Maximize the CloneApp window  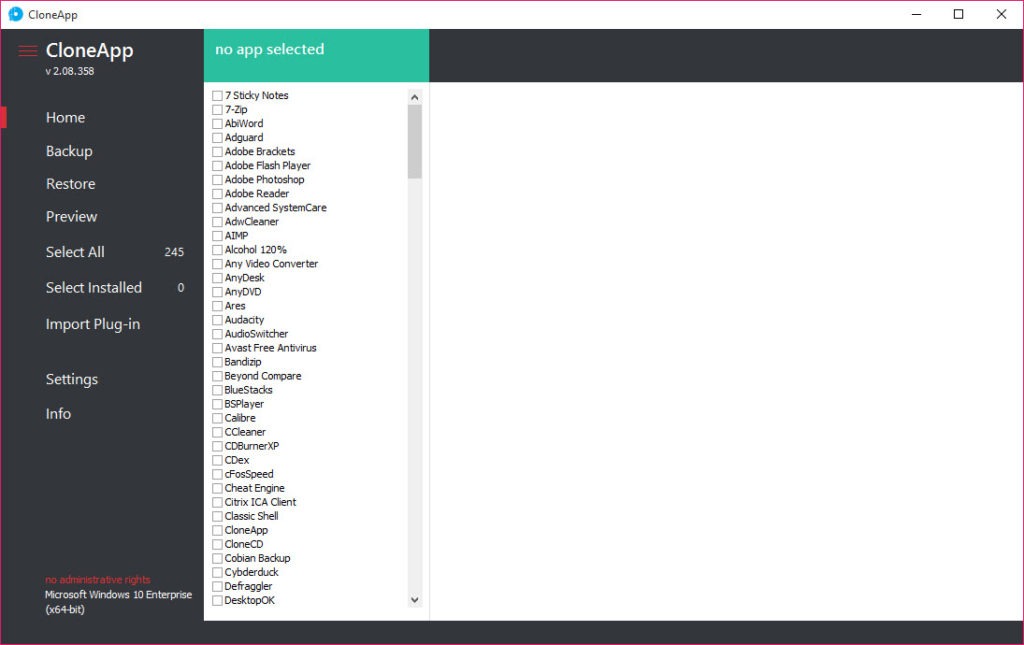(959, 14)
